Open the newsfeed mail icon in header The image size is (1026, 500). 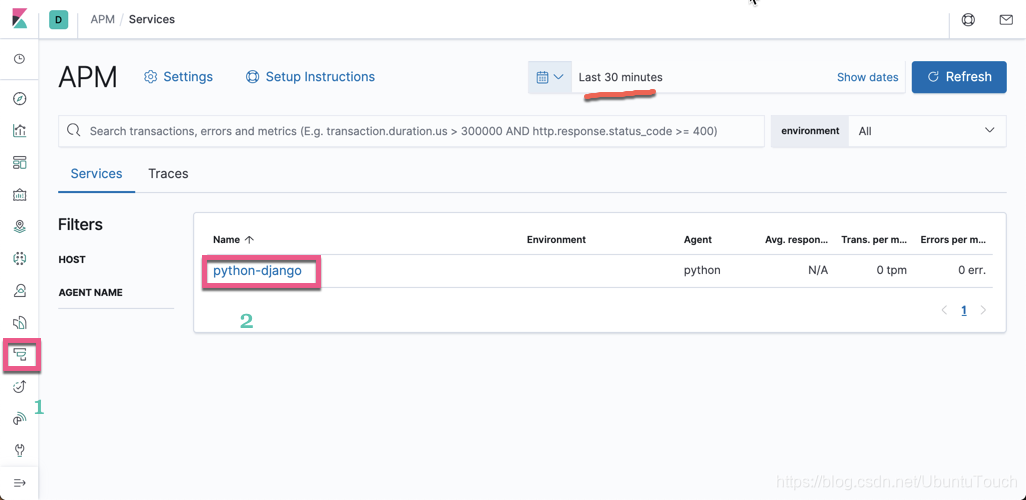pyautogui.click(x=1006, y=20)
